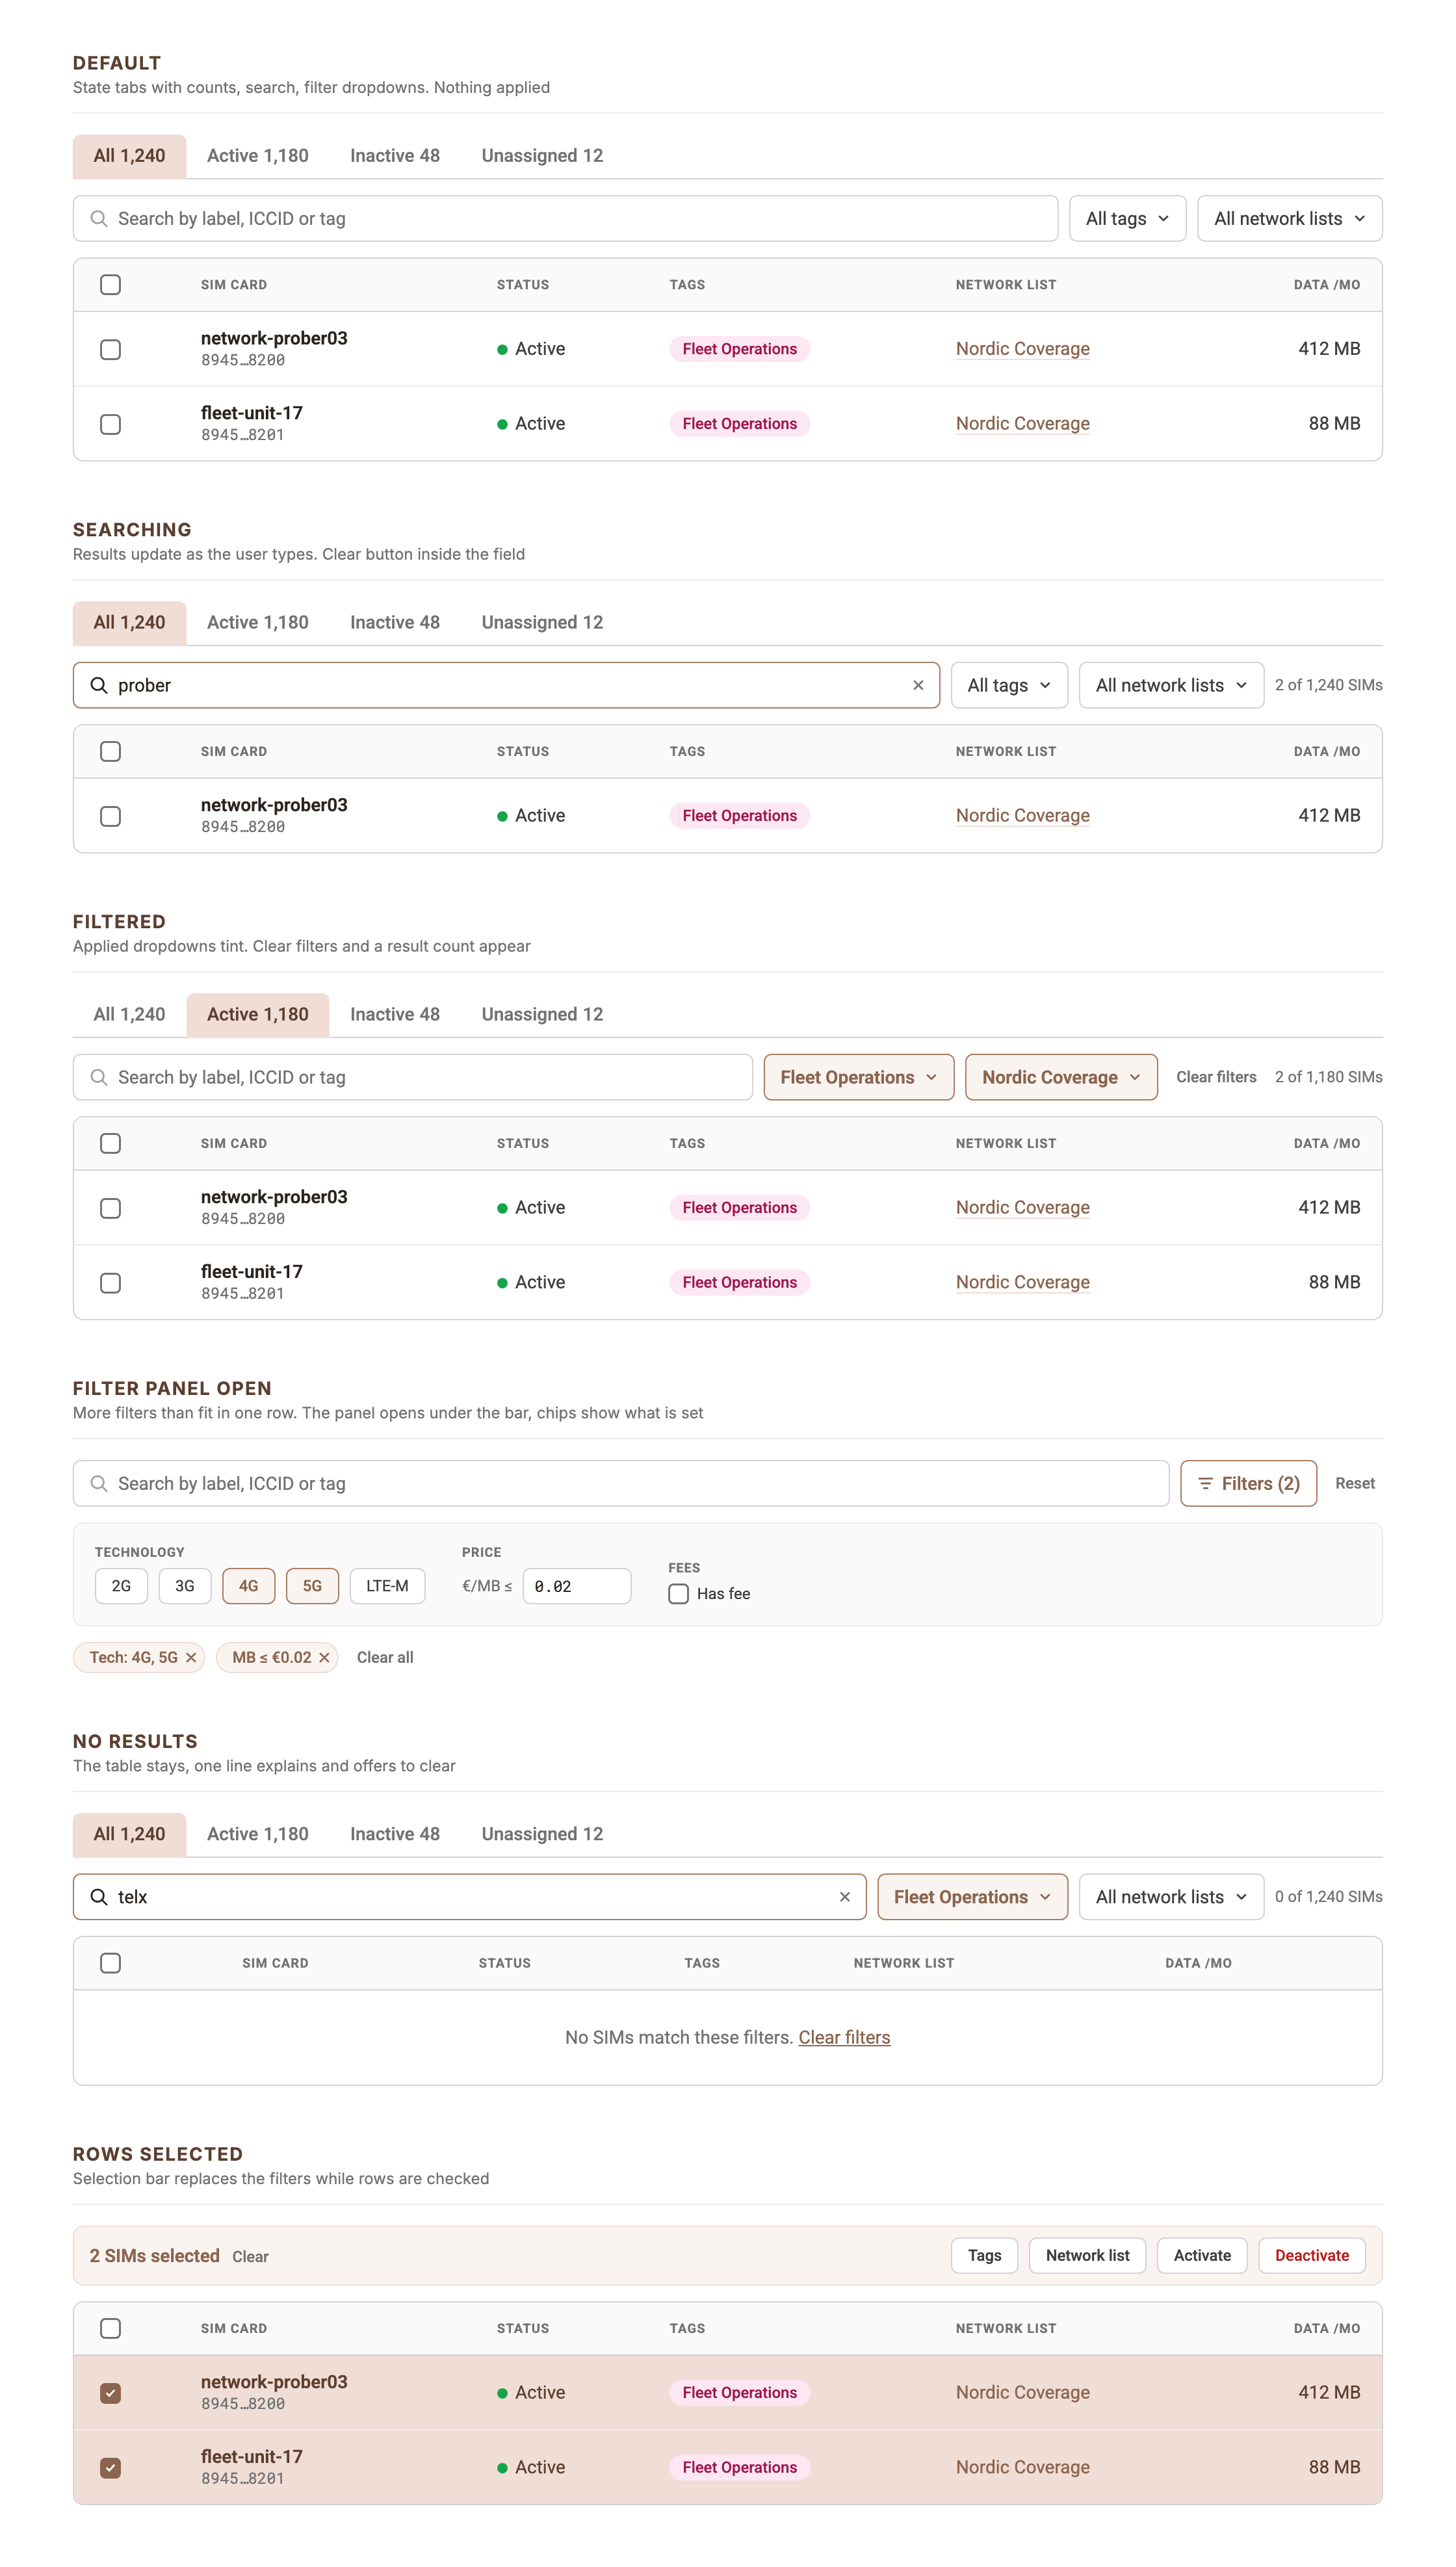Screen dimensions: 1456x2567
Task: Click the 'Activate' bulk action button
Action: coord(1202,2255)
